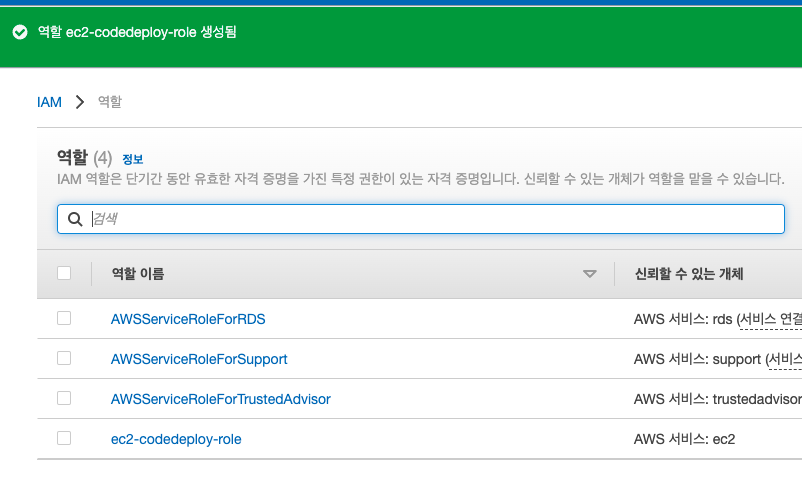This screenshot has height=483, width=802.
Task: Check the AWSServiceRoleForRDS row checkbox
Action: coord(64,318)
